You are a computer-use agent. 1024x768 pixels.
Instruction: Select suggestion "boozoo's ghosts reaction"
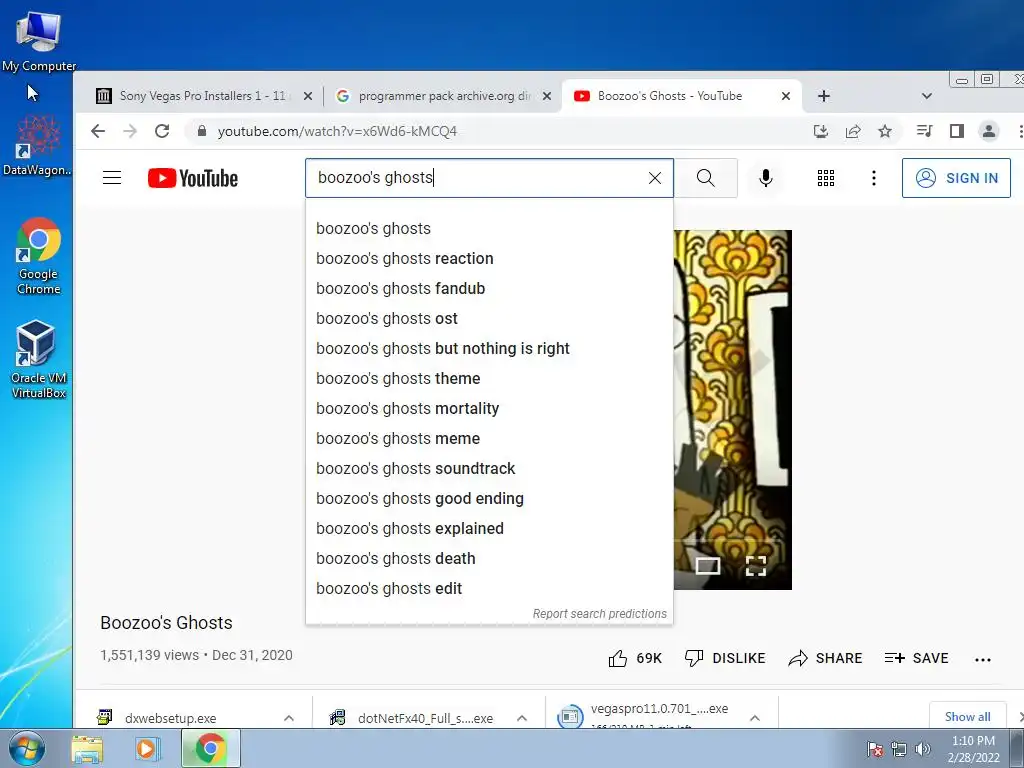pyautogui.click(x=489, y=259)
